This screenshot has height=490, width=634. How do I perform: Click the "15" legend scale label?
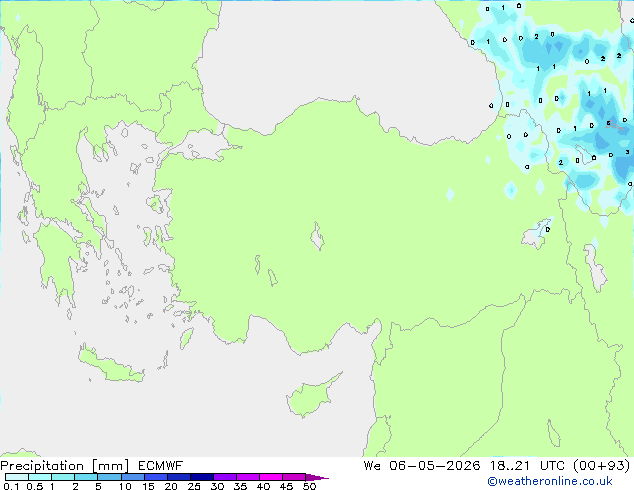click(x=148, y=486)
